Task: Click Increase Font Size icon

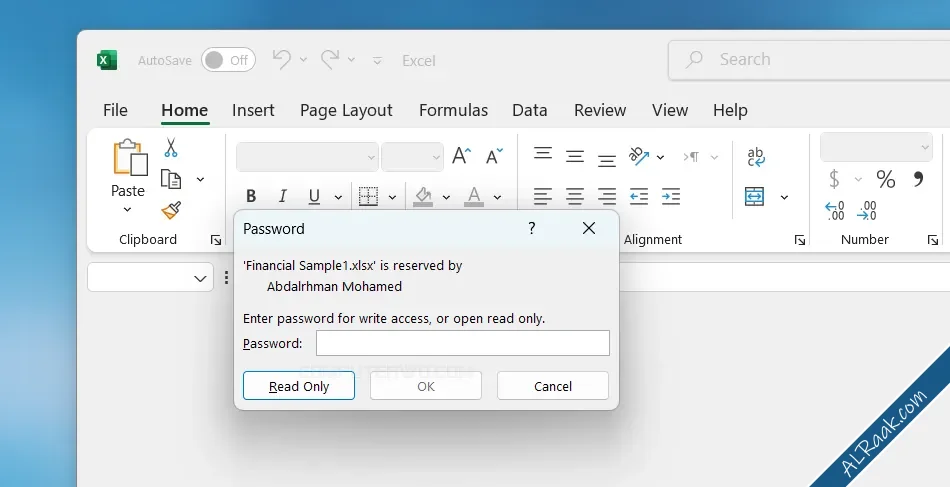Action: coord(462,156)
